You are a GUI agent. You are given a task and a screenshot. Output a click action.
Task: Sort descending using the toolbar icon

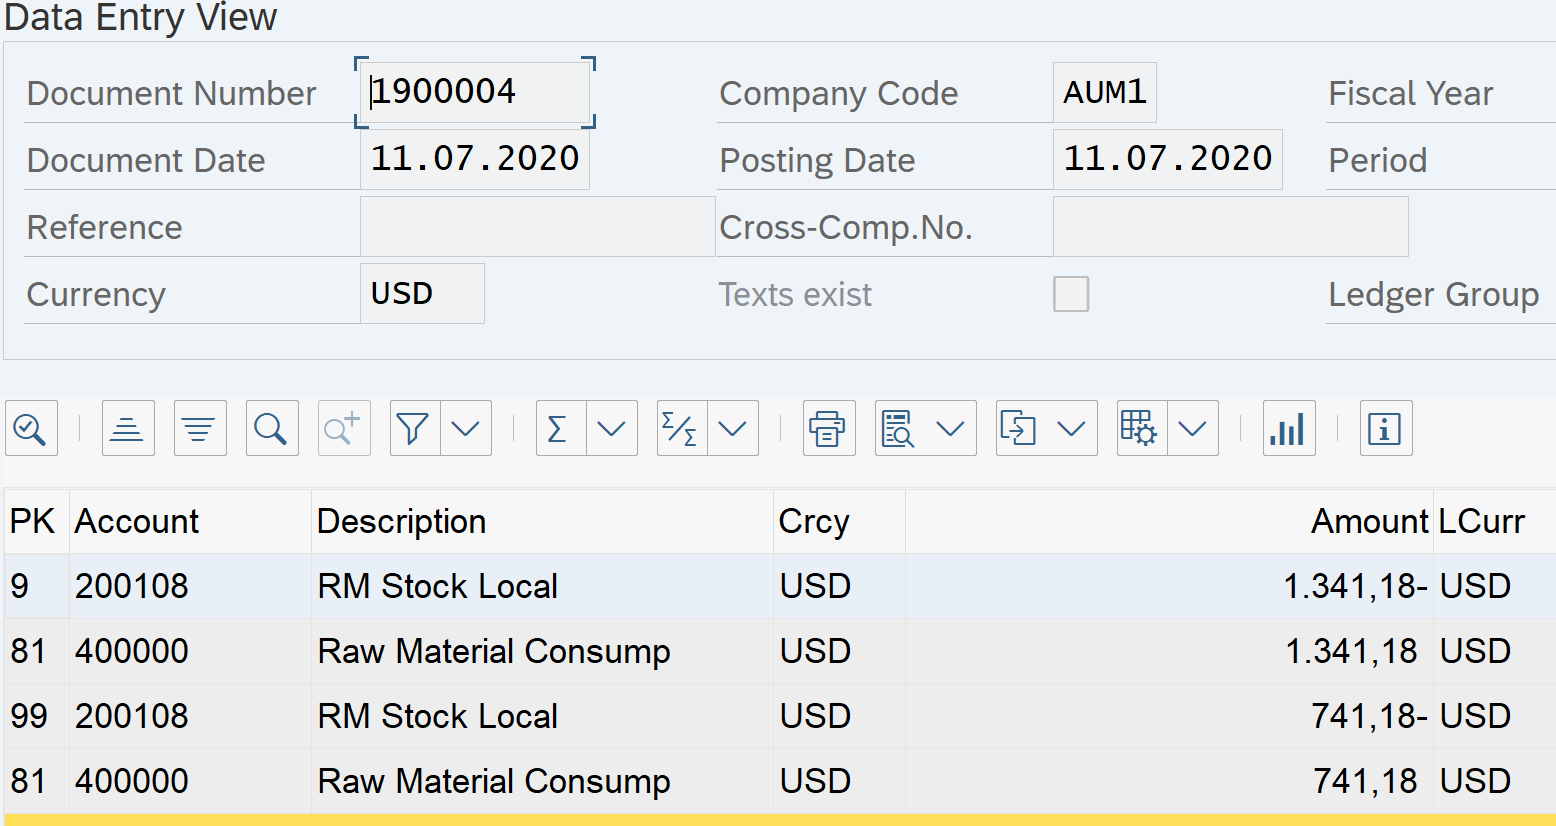point(200,429)
